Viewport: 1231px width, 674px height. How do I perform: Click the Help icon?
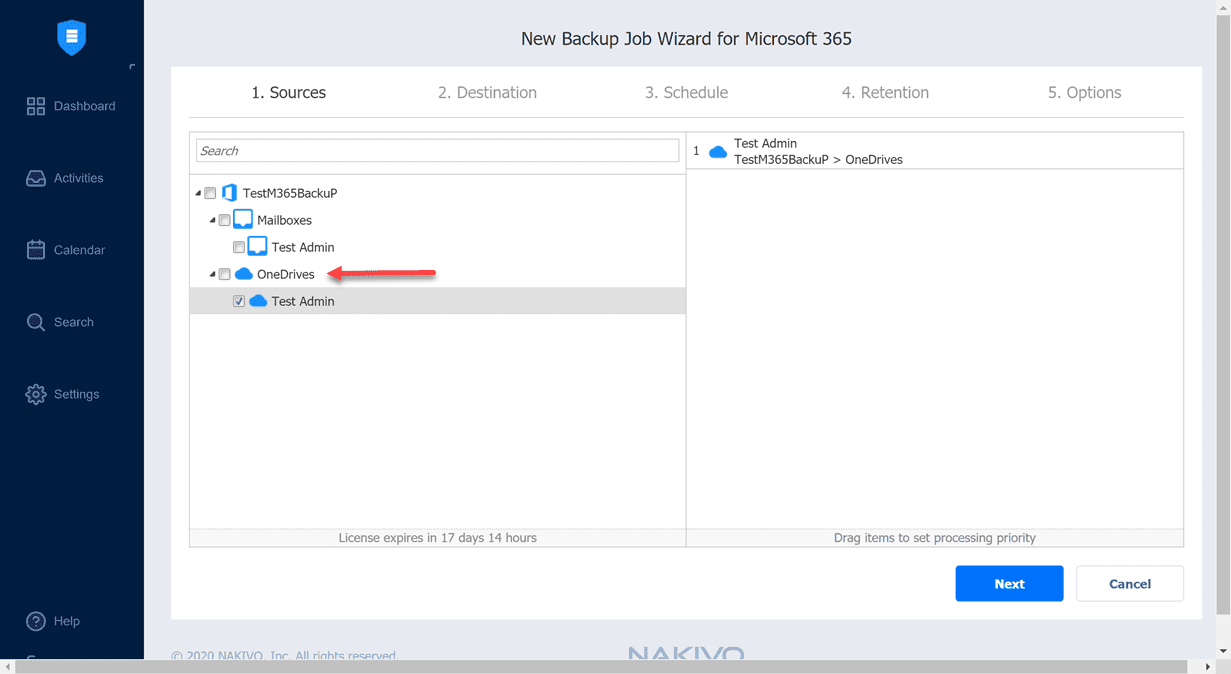[34, 620]
